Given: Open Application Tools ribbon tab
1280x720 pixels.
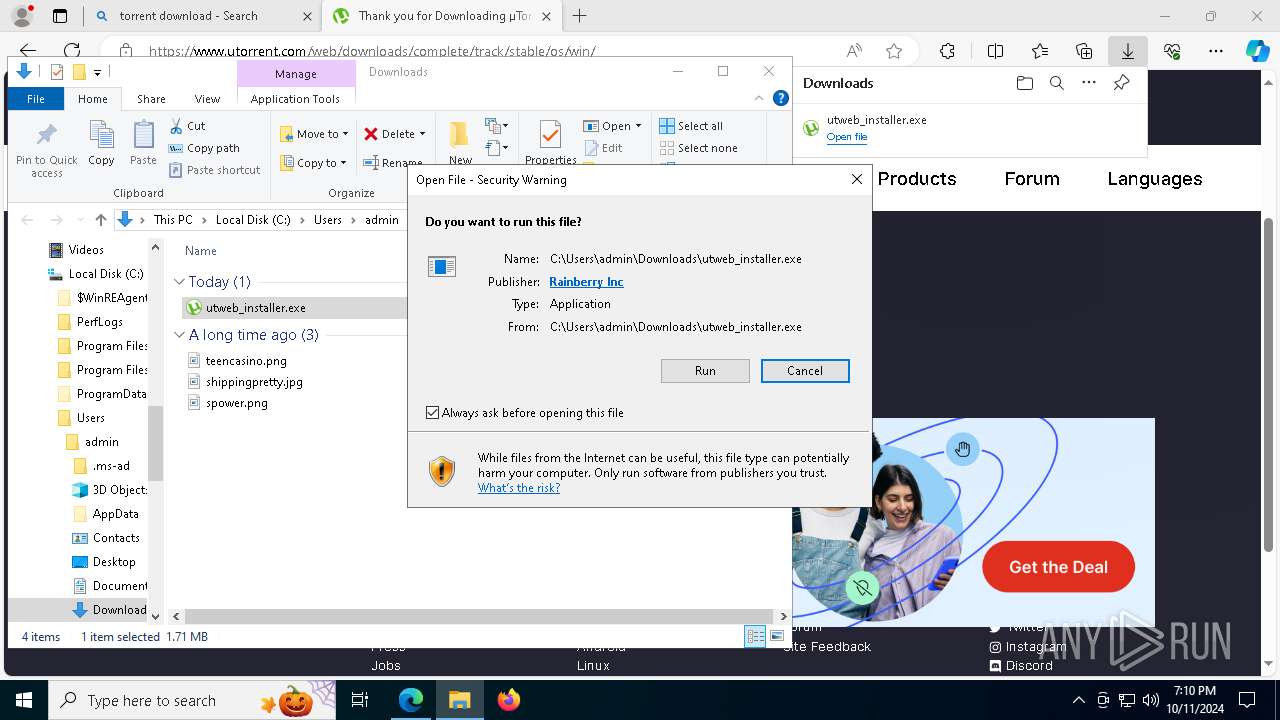Looking at the screenshot, I should coord(295,99).
